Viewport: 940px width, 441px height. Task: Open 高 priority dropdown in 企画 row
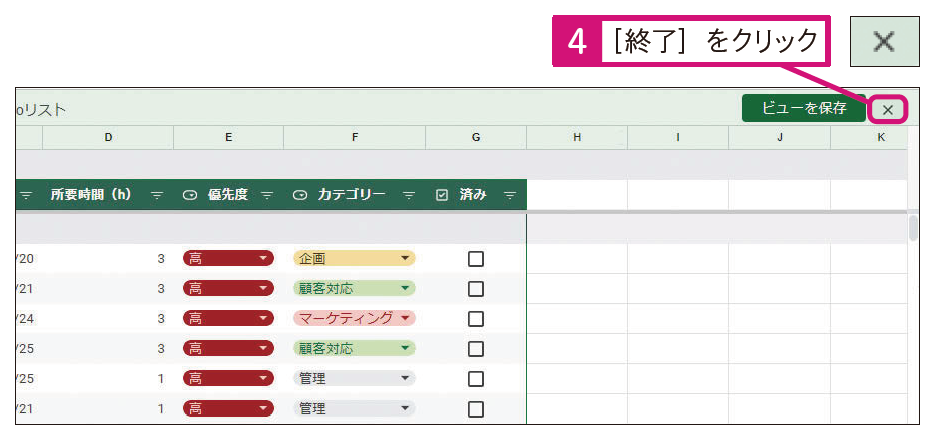228,259
